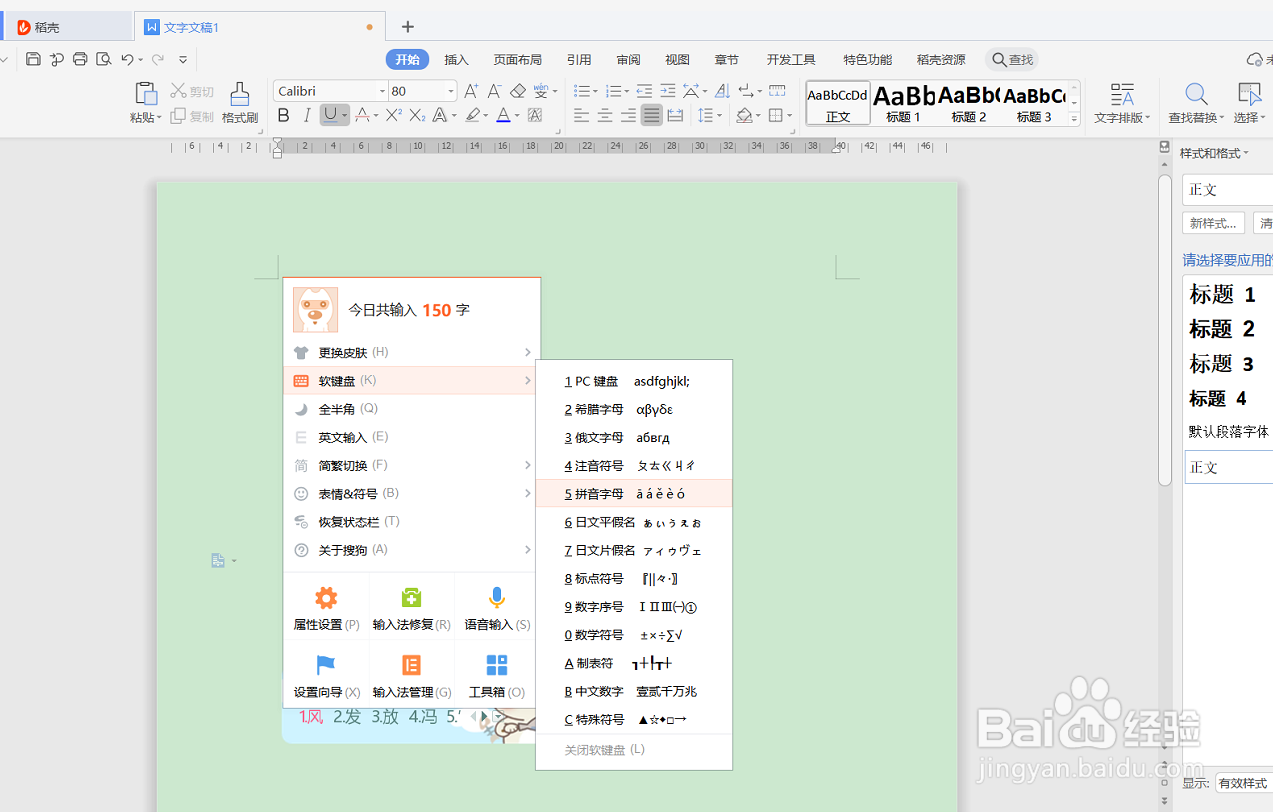This screenshot has width=1273, height=812.
Task: Click the Print Preview icon
Action: click(103, 59)
